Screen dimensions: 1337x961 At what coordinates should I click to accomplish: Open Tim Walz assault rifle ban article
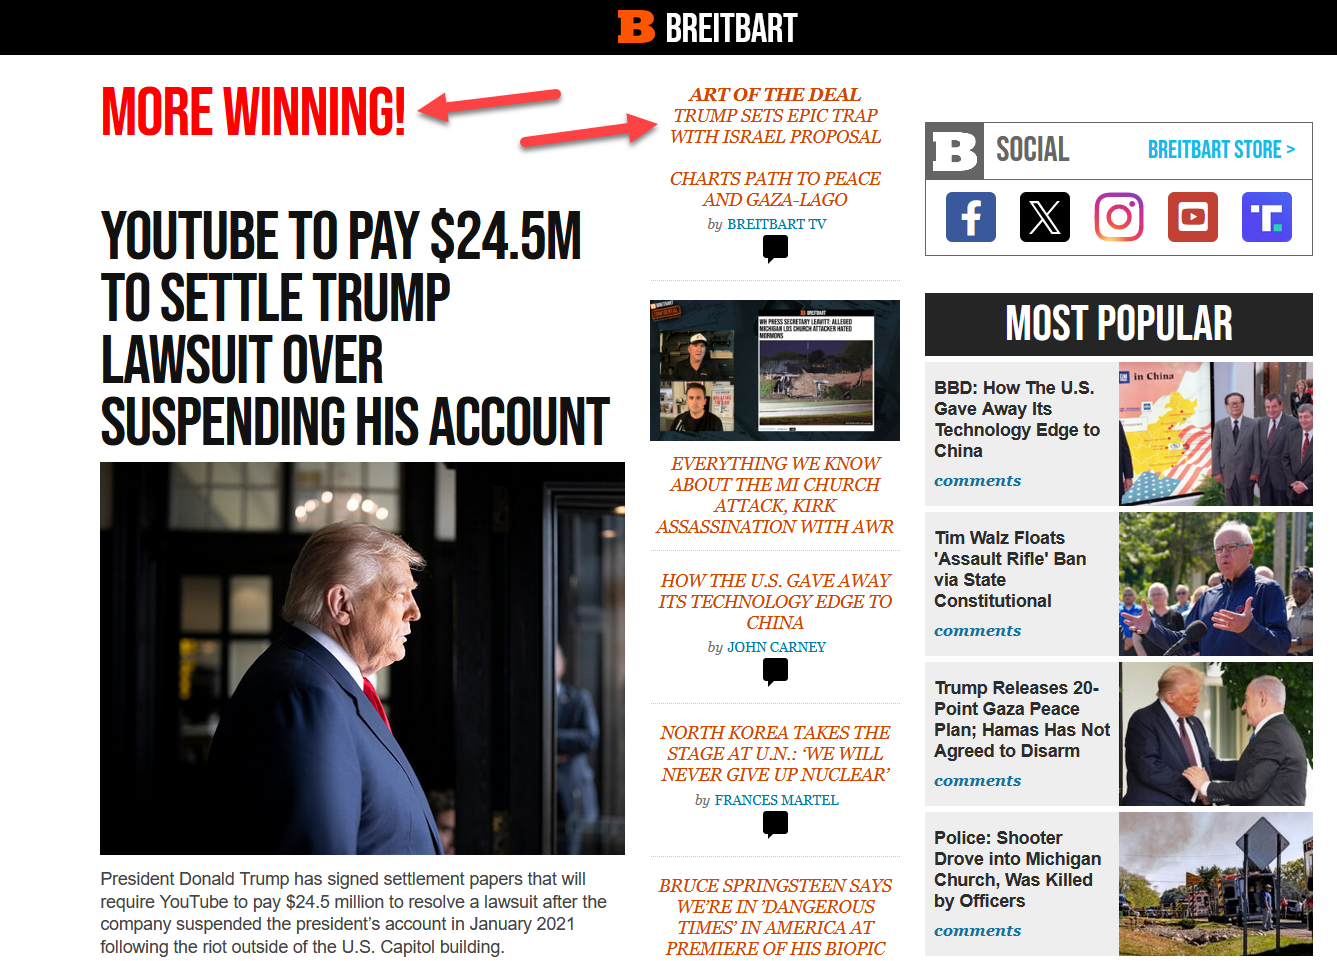(x=1010, y=569)
